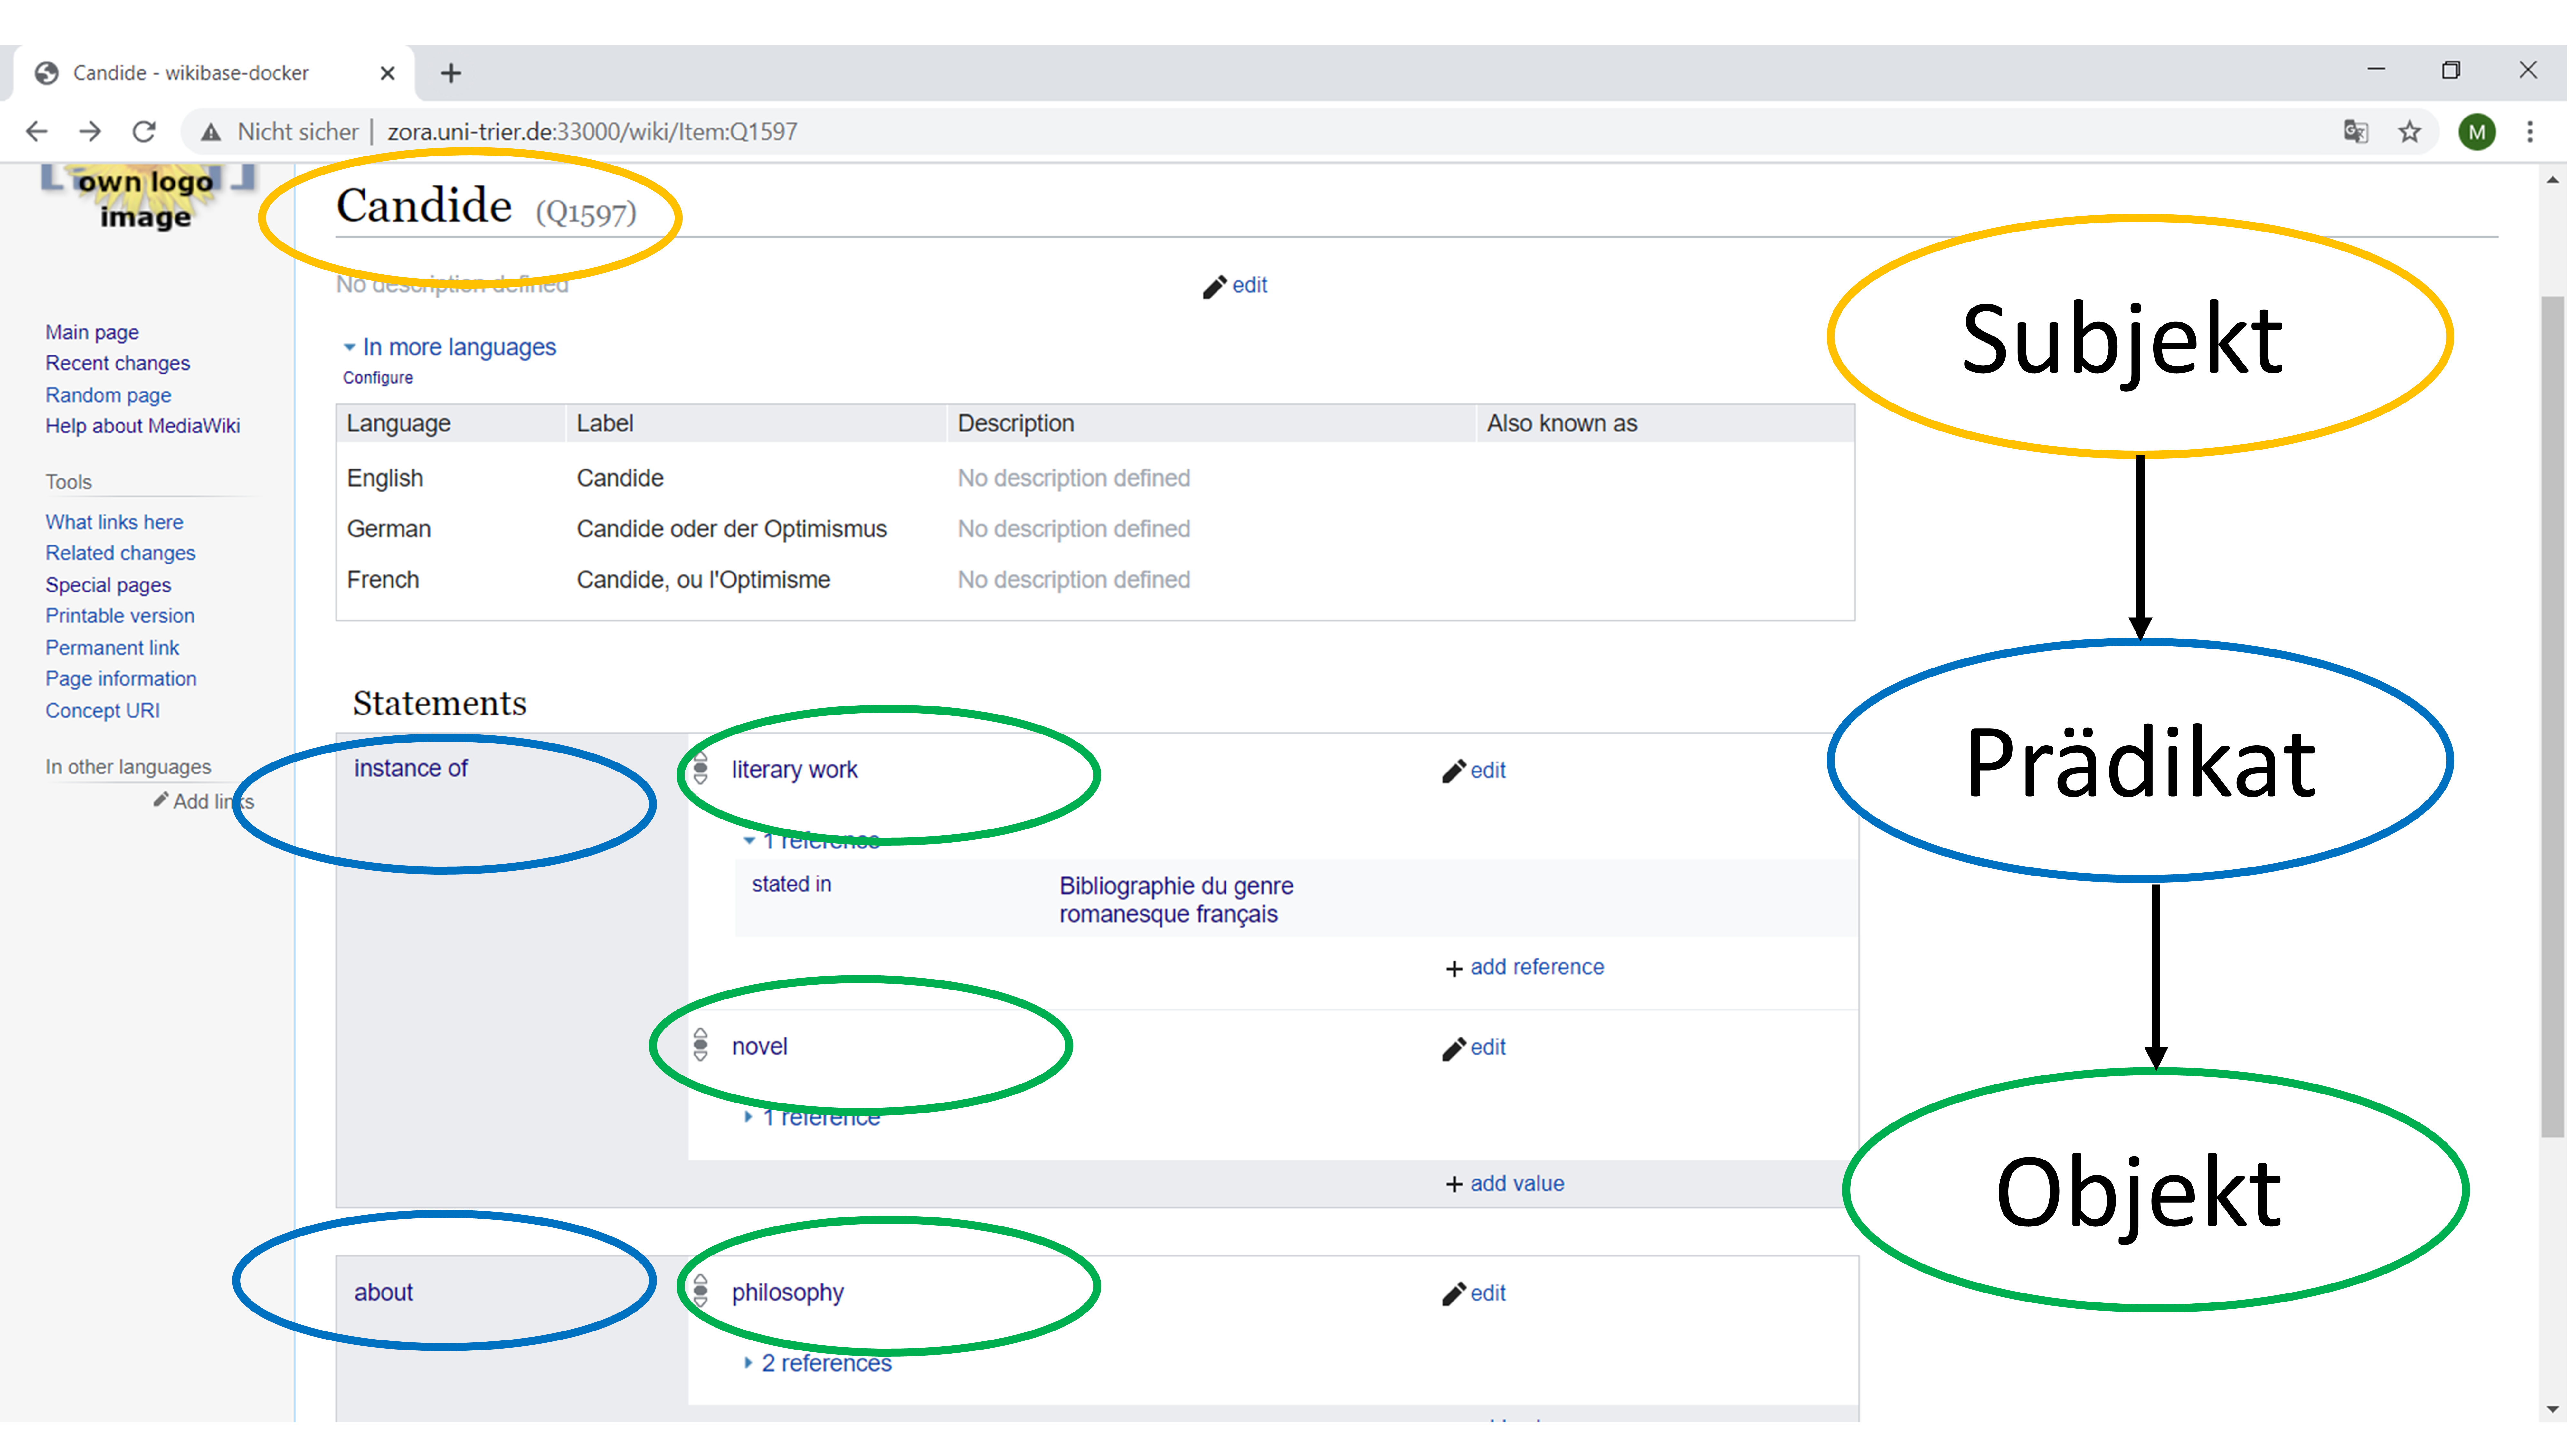Collapse the literary work 1 reference toggle
The image size is (2576, 1449).
point(812,841)
